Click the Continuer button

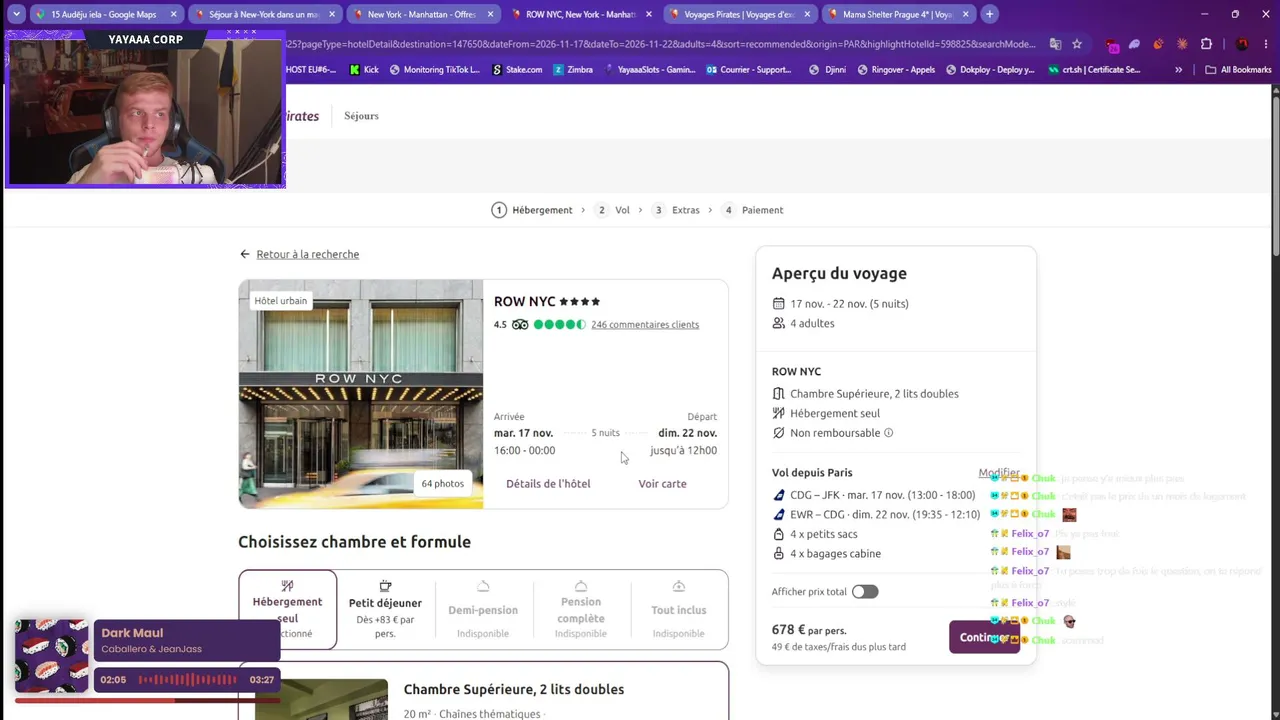click(x=985, y=637)
